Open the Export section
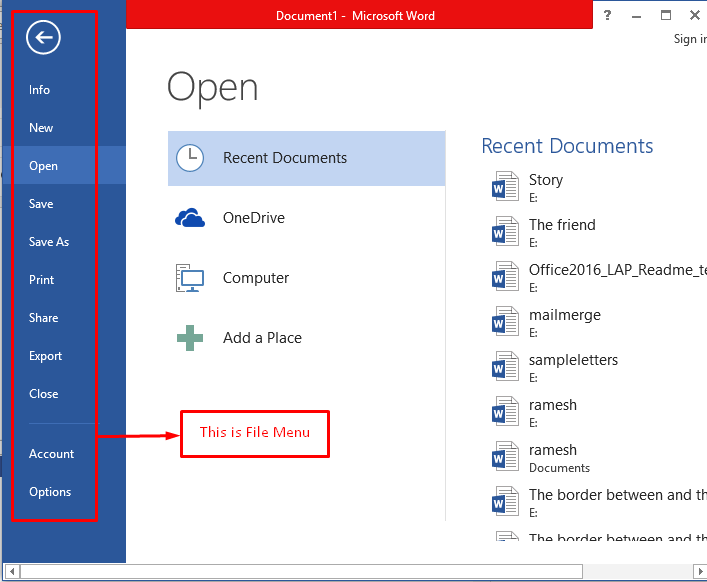 pos(45,356)
